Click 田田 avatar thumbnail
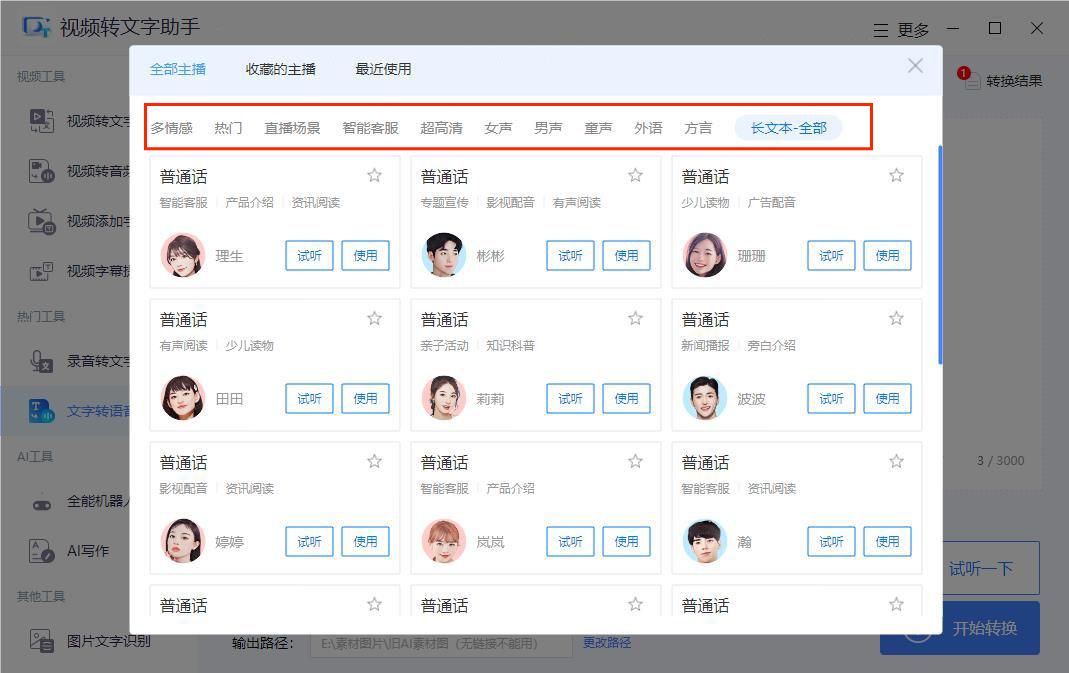Image resolution: width=1069 pixels, height=673 pixels. coord(183,398)
